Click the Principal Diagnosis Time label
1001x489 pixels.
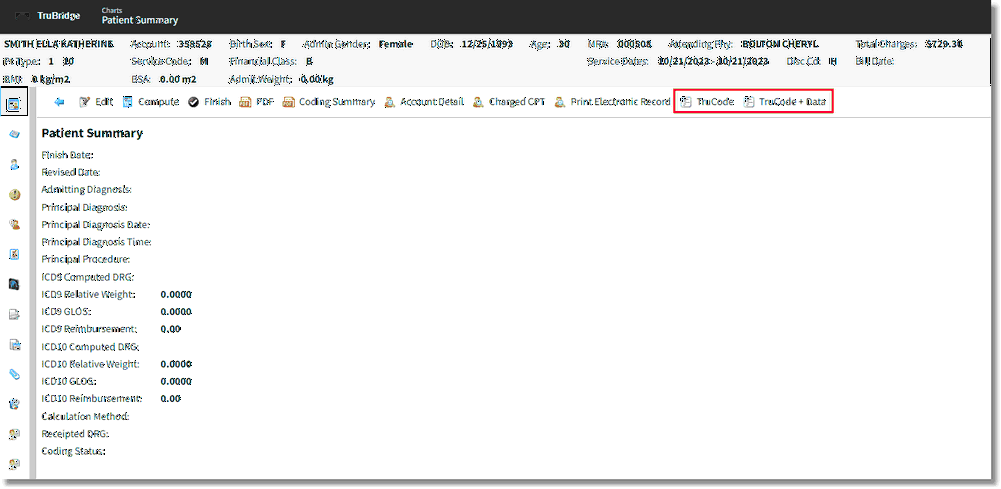pos(96,242)
